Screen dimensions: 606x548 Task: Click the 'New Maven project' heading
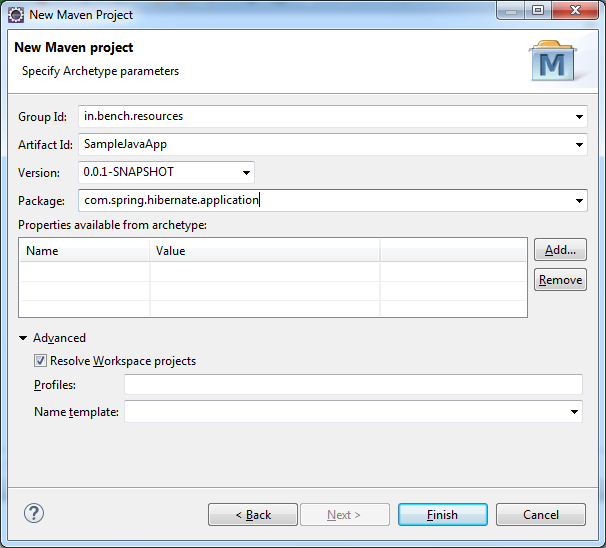pos(74,48)
